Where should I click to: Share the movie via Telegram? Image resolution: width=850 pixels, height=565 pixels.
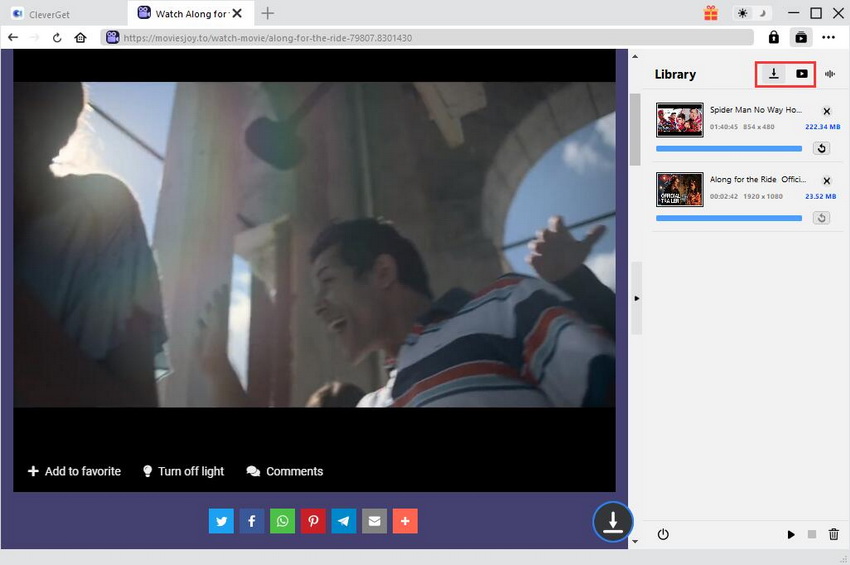pyautogui.click(x=344, y=521)
